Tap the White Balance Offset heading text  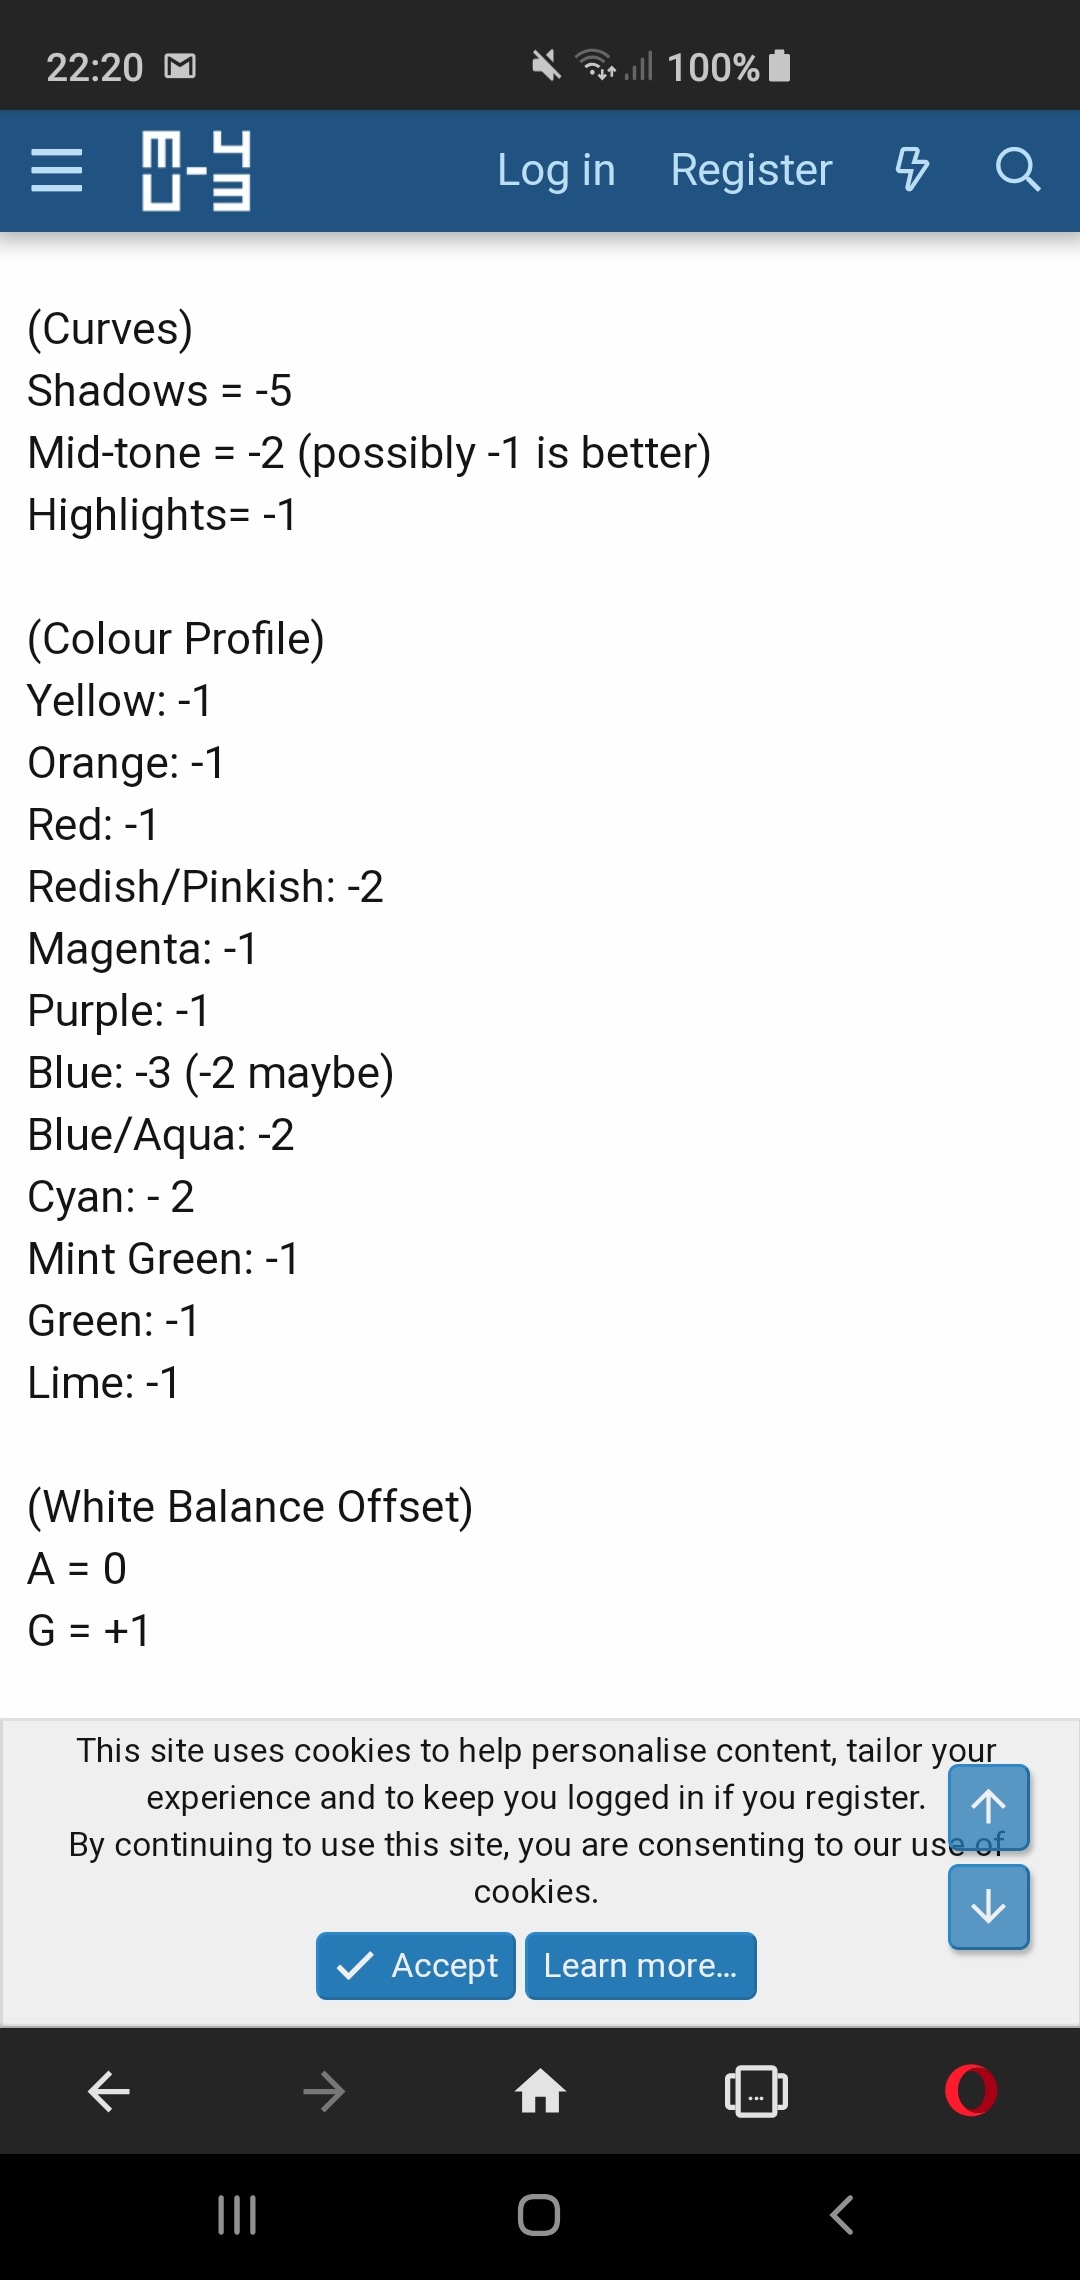click(x=250, y=1507)
